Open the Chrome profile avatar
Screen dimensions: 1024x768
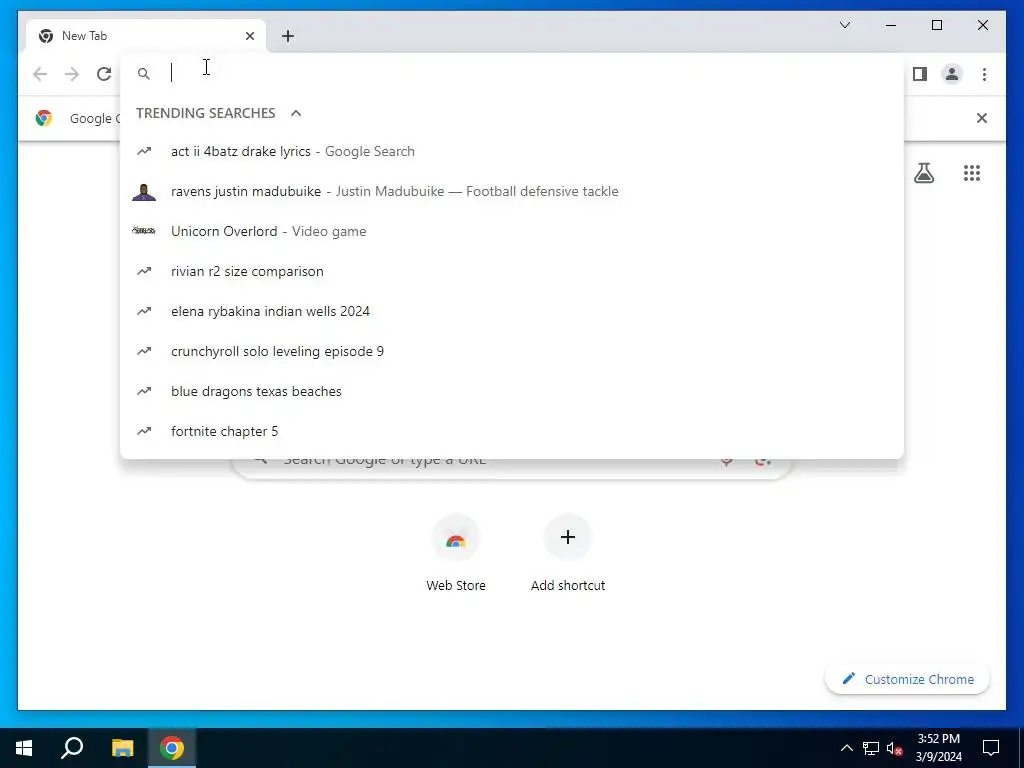pos(952,74)
